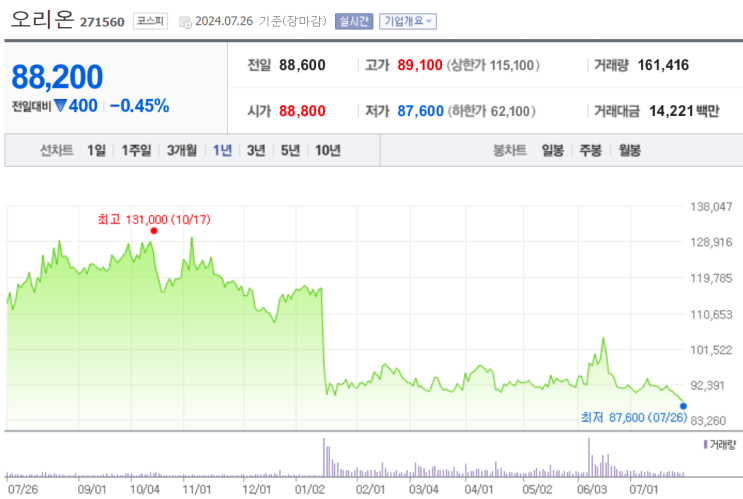Viewport: 743px width, 499px height.
Task: Click the stock code 271560
Action: pos(102,22)
